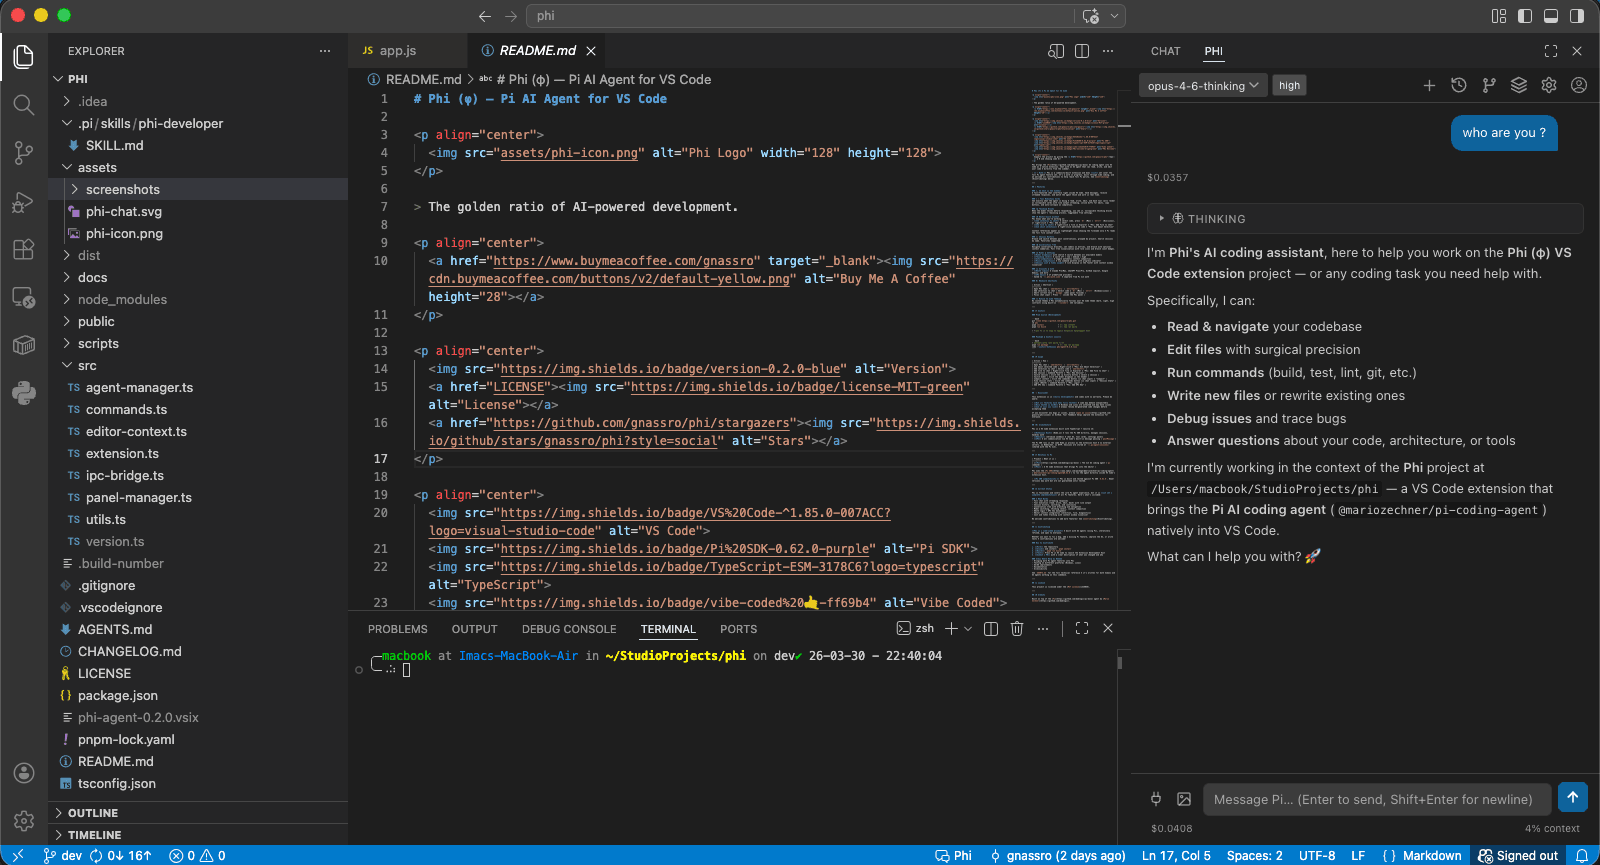Open the DEBUG CONSOLE tab
The width and height of the screenshot is (1600, 865).
pos(569,629)
